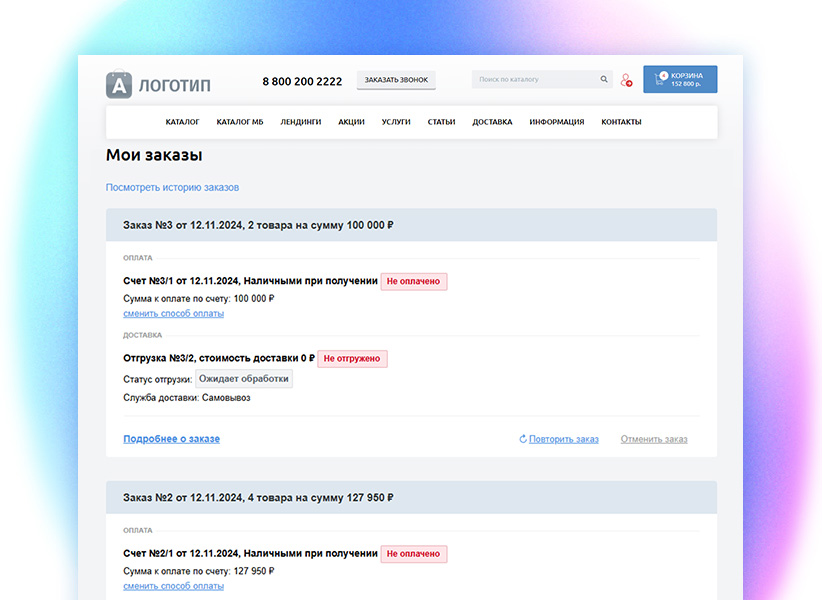Image resolution: width=822 pixels, height=600 pixels.
Task: Click Повторить заказ for order №3
Action: [x=563, y=439]
